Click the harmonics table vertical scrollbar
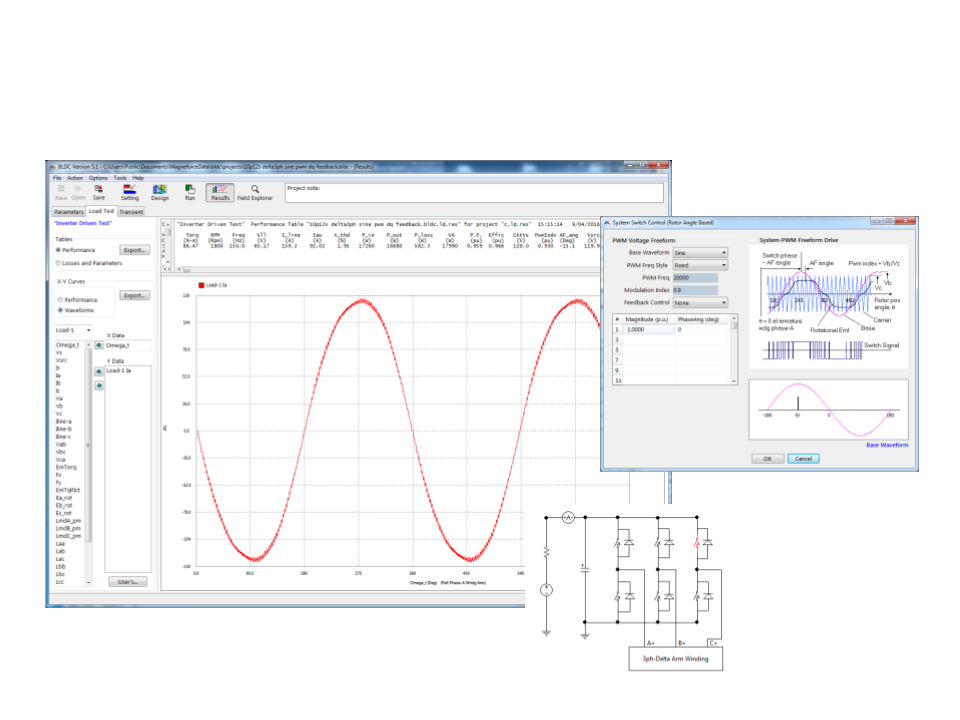The height and width of the screenshot is (720, 960). point(734,350)
